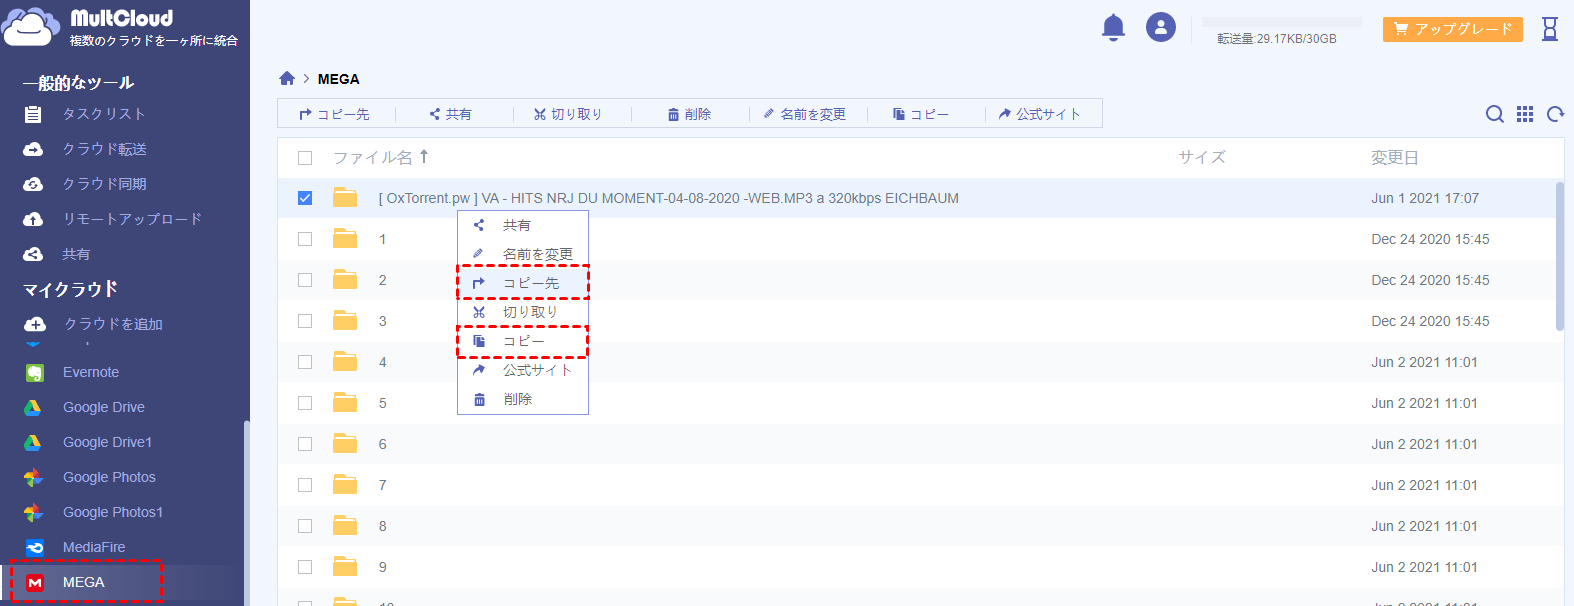Sort by ファイル名 column header

(380, 157)
